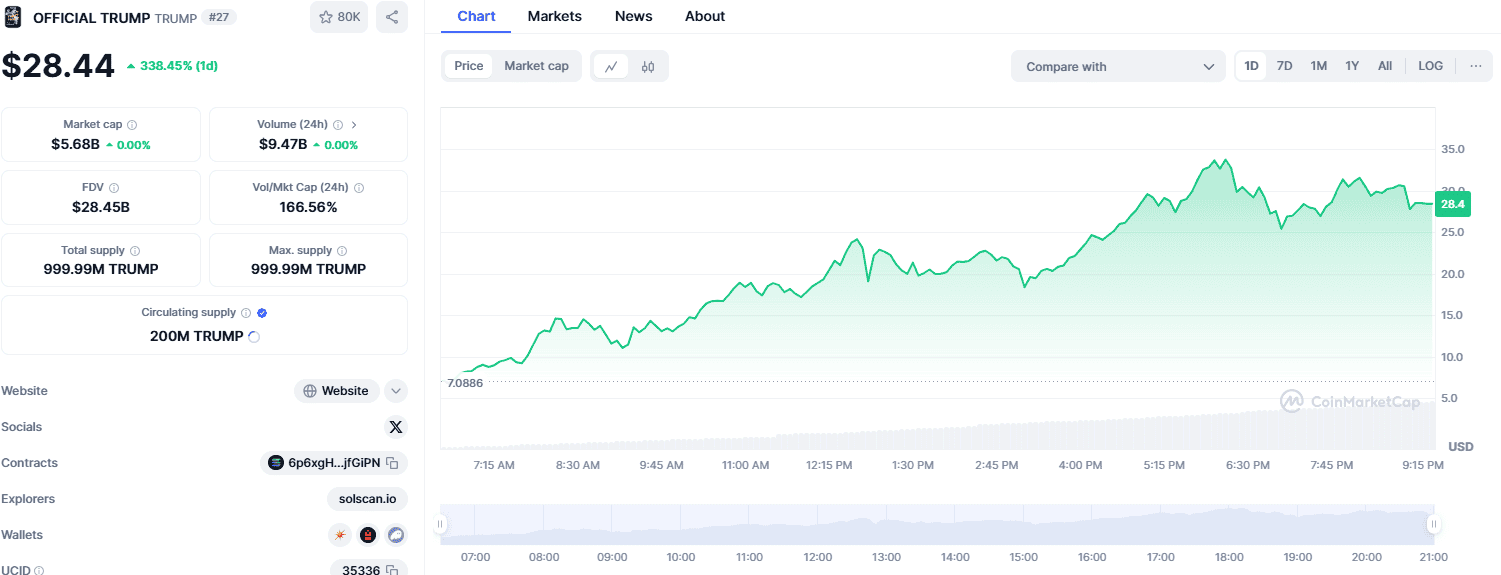The height and width of the screenshot is (575, 1501).
Task: Open Volume (24h) details arrow
Action: coord(354,125)
